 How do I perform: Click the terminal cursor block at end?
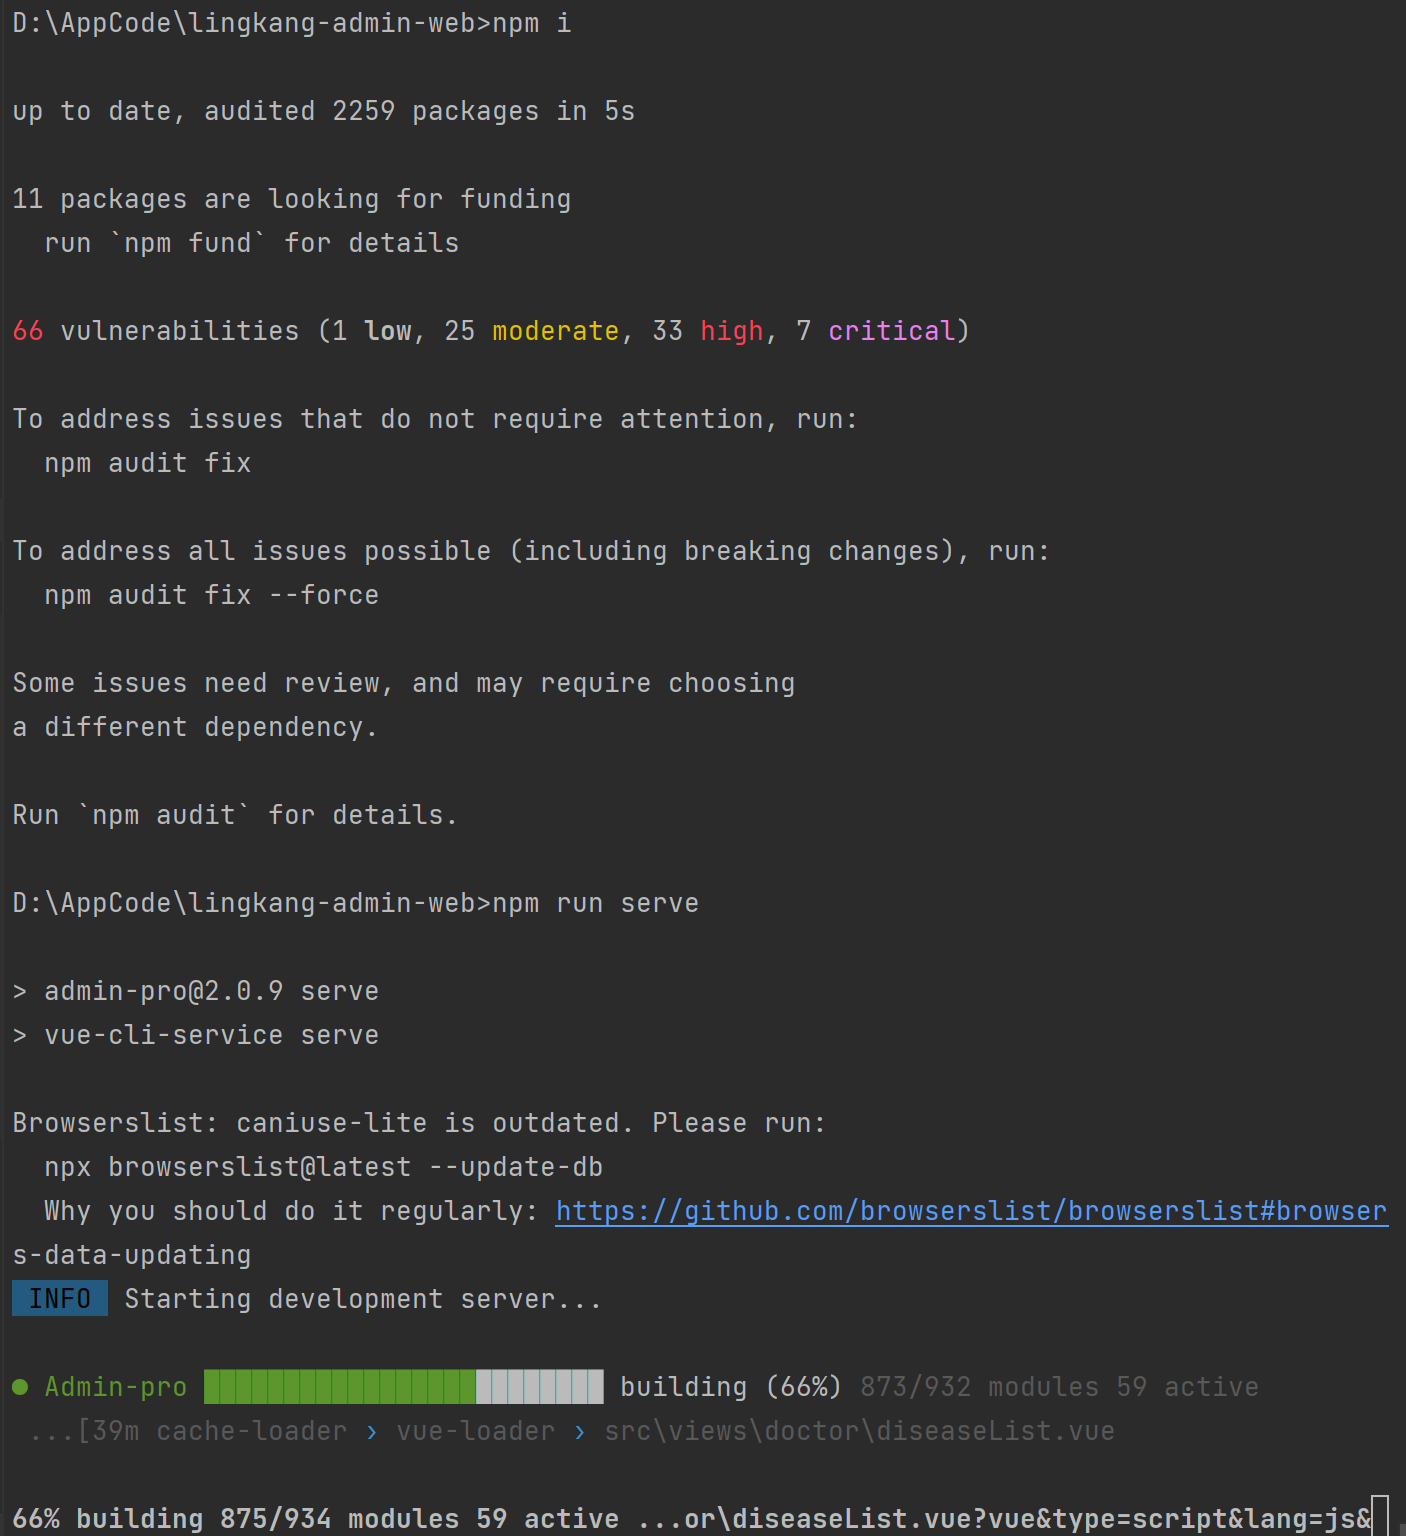1380,1516
